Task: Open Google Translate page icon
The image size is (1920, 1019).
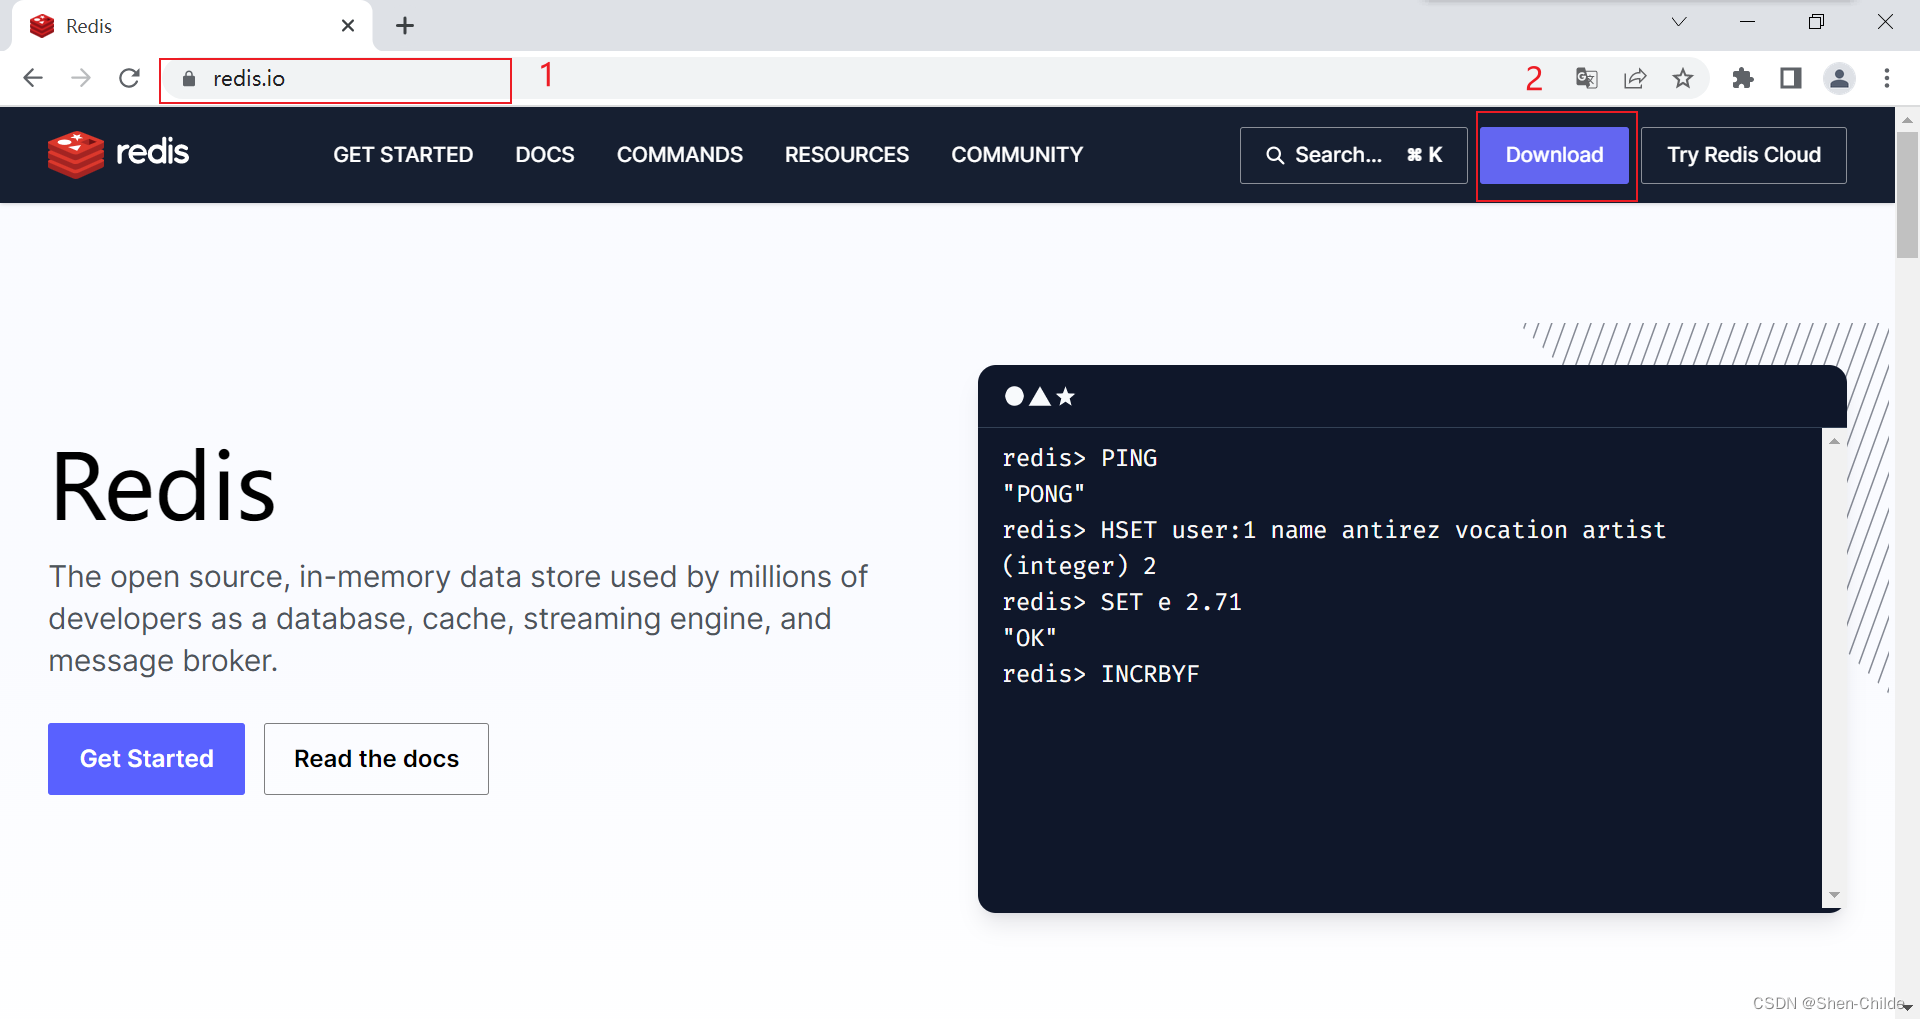Action: tap(1587, 78)
